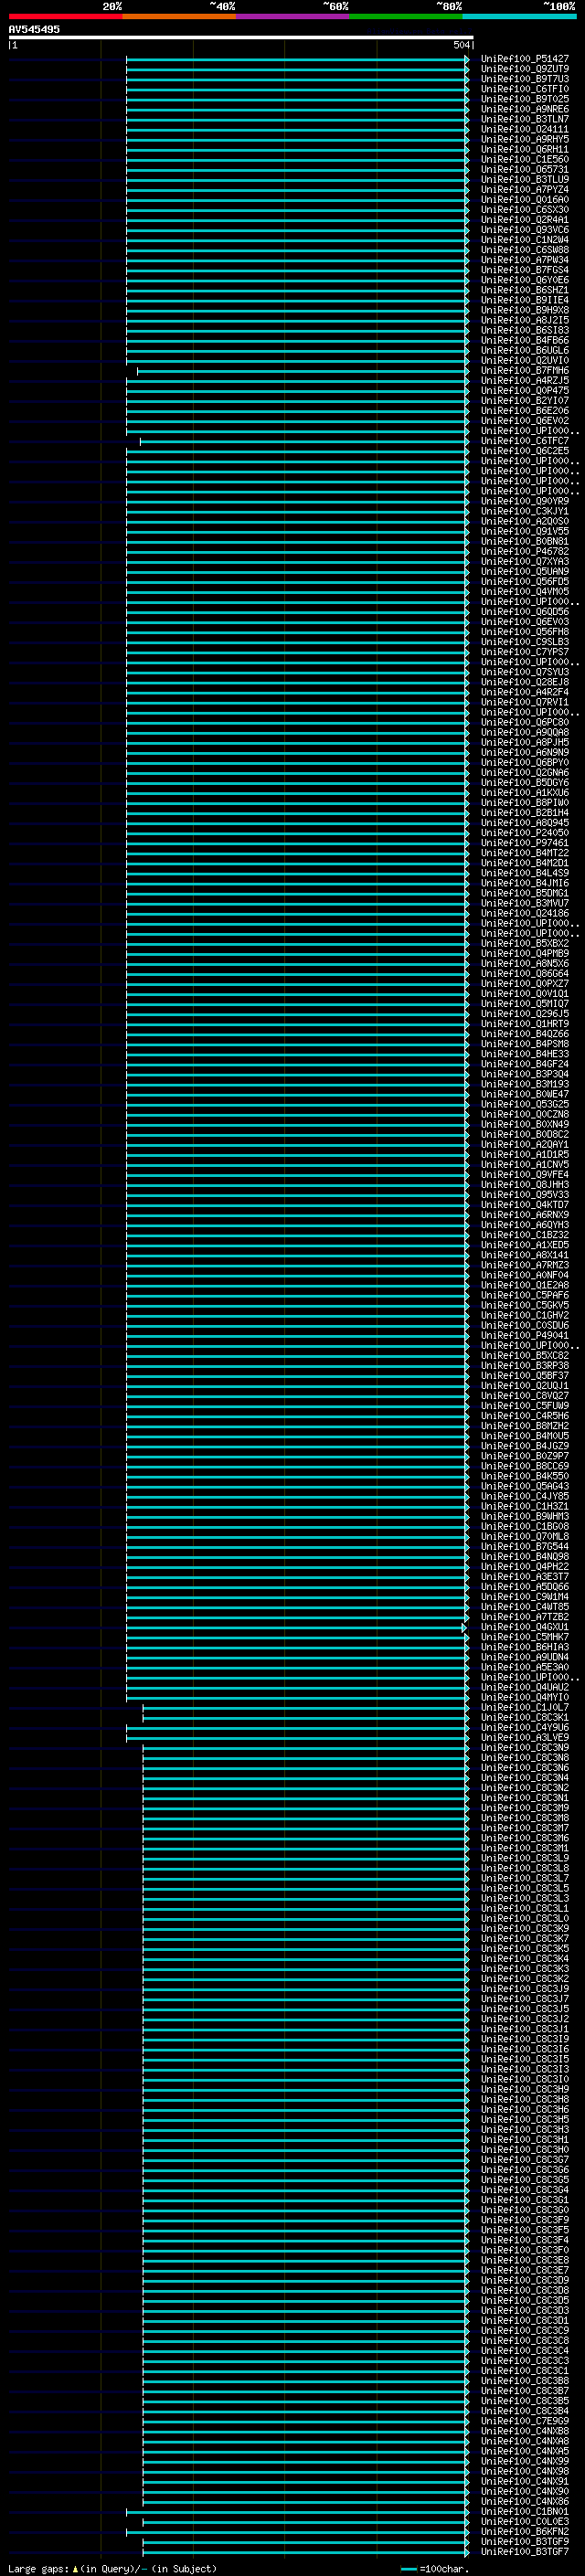The image size is (585, 2576).
Task: Select the query name AV545495
Action: (x=34, y=29)
